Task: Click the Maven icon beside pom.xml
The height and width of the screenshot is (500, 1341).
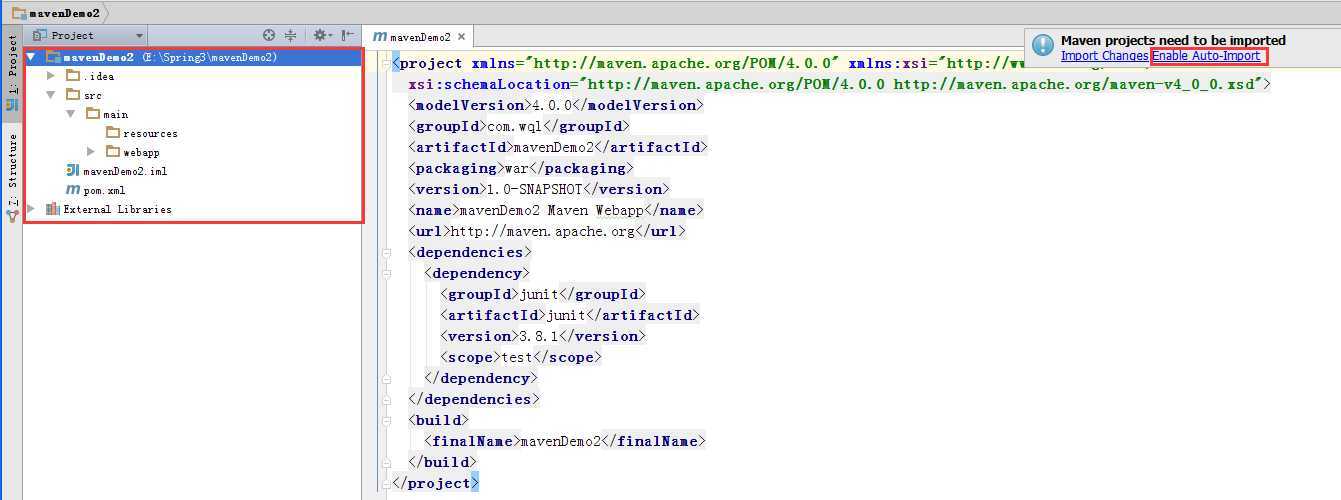Action: point(73,190)
